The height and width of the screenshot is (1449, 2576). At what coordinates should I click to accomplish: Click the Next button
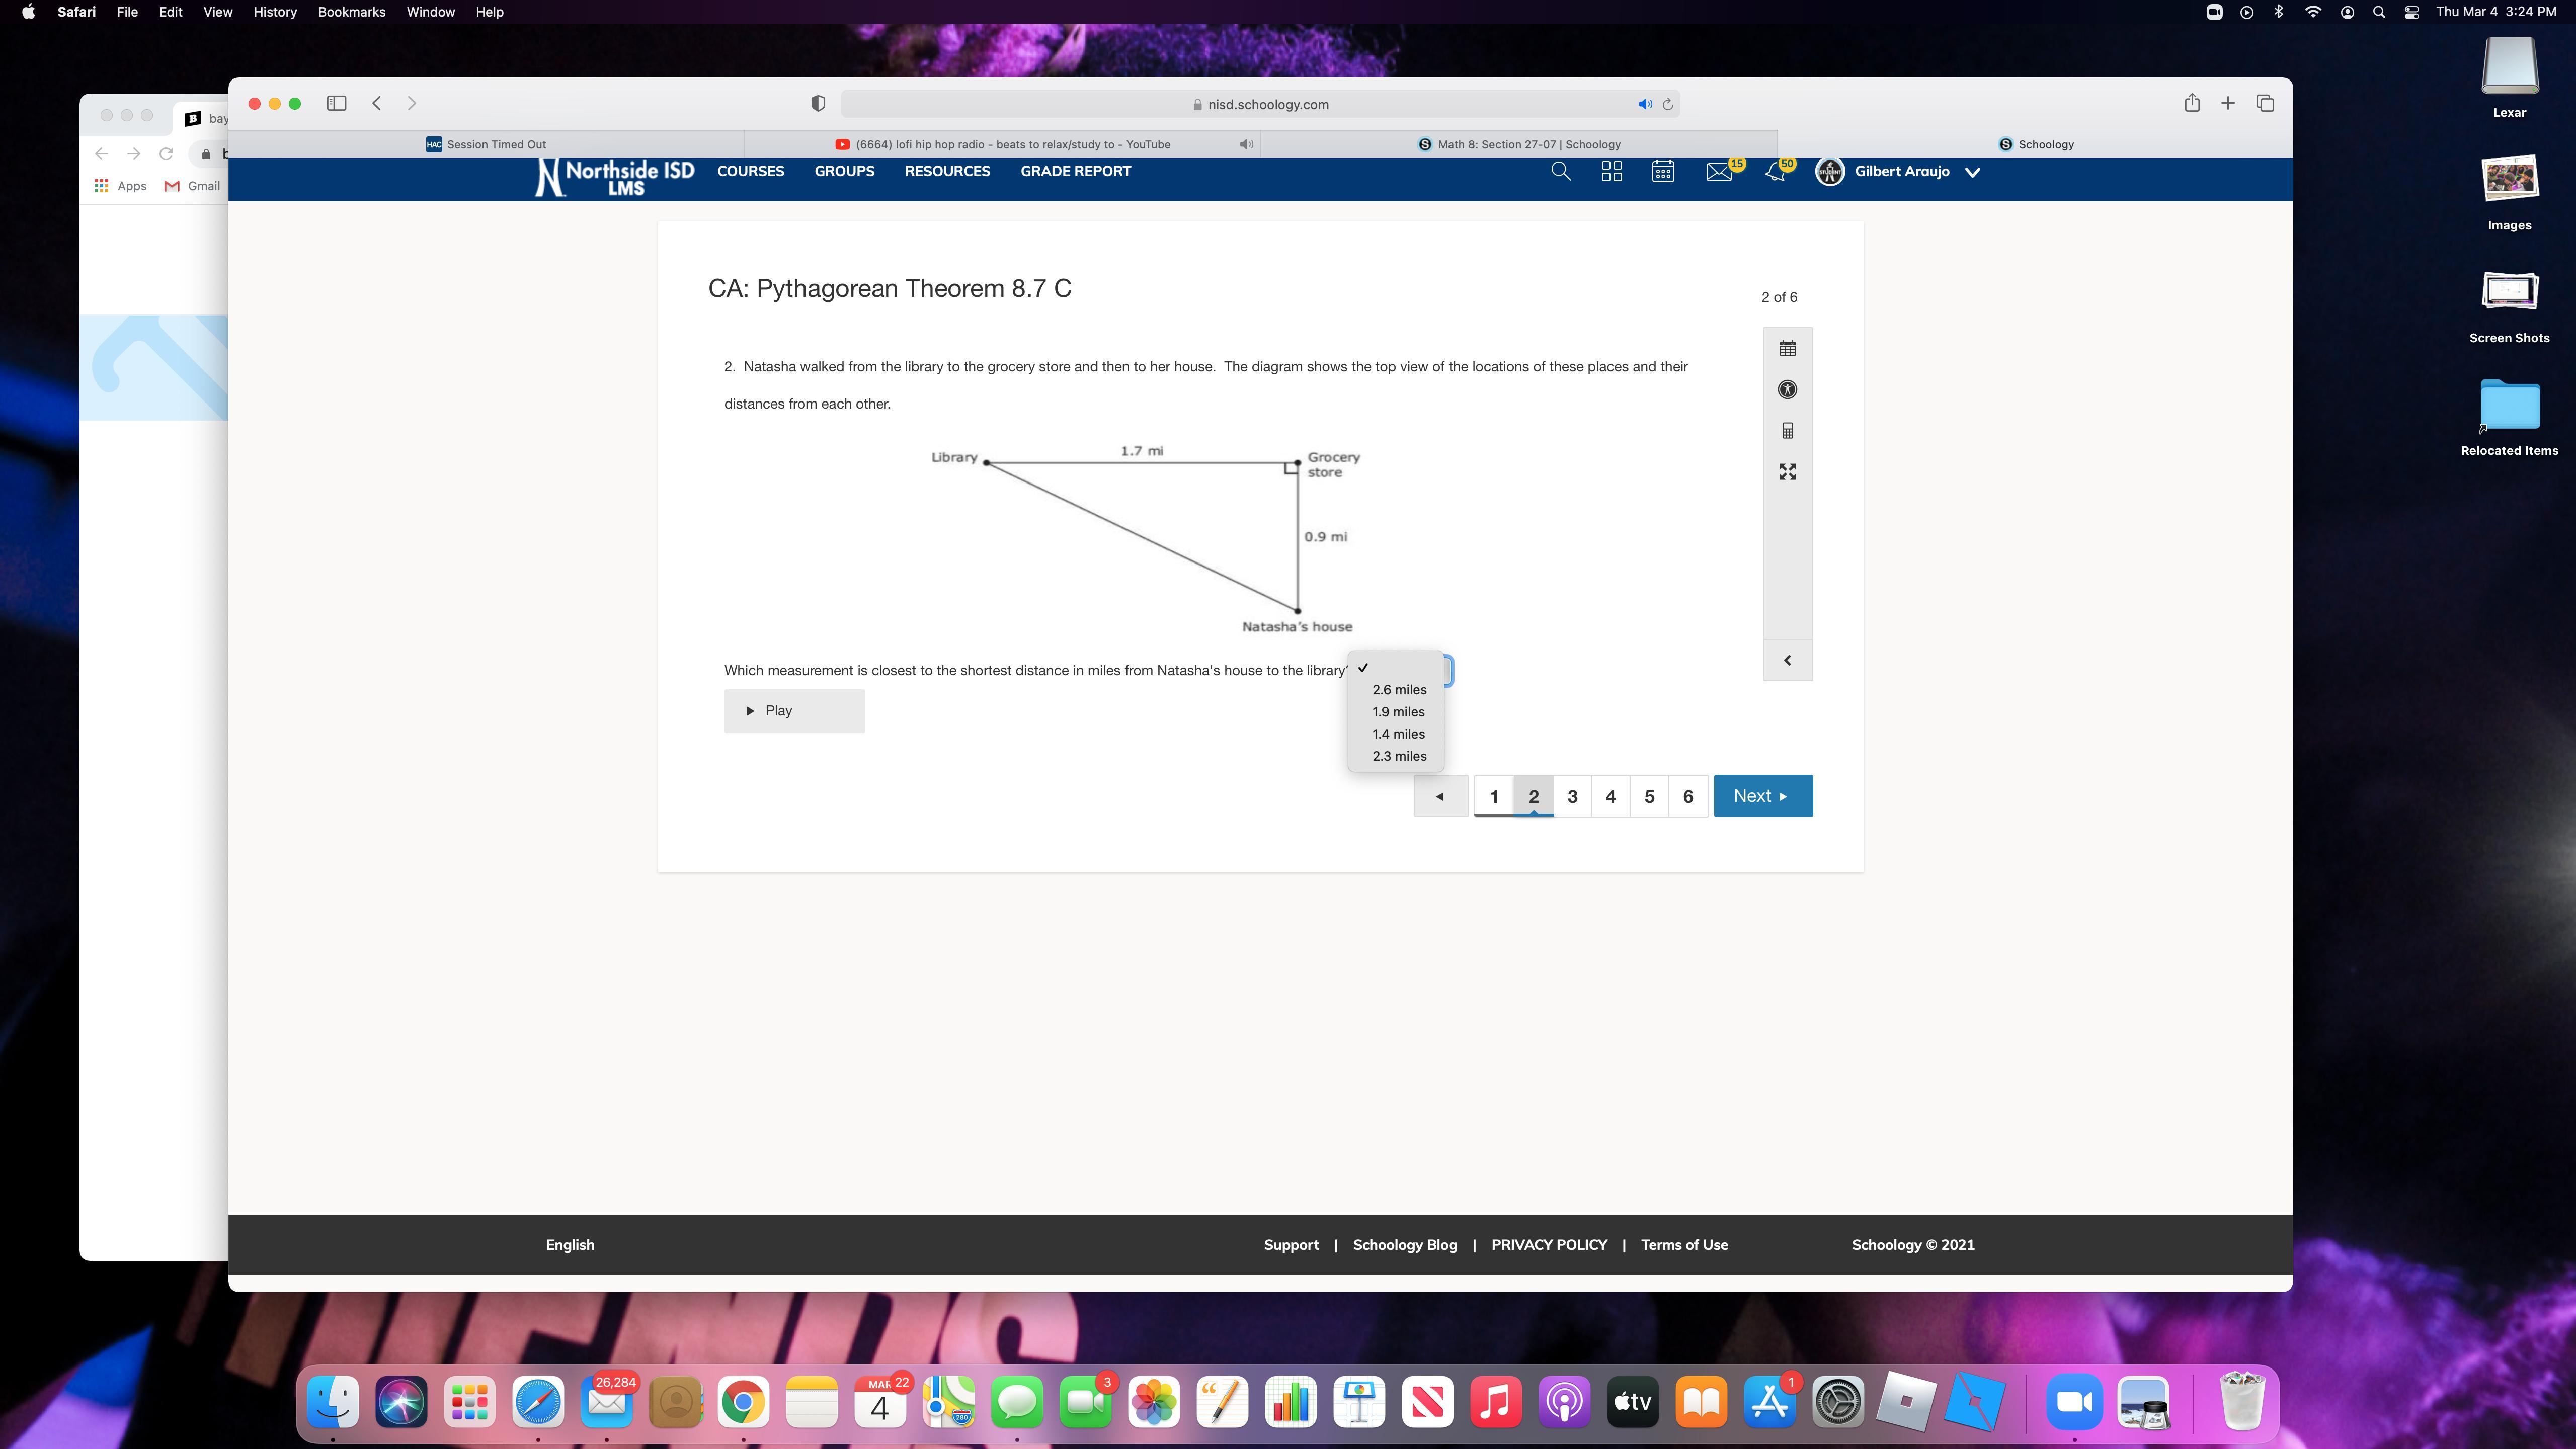point(1762,796)
